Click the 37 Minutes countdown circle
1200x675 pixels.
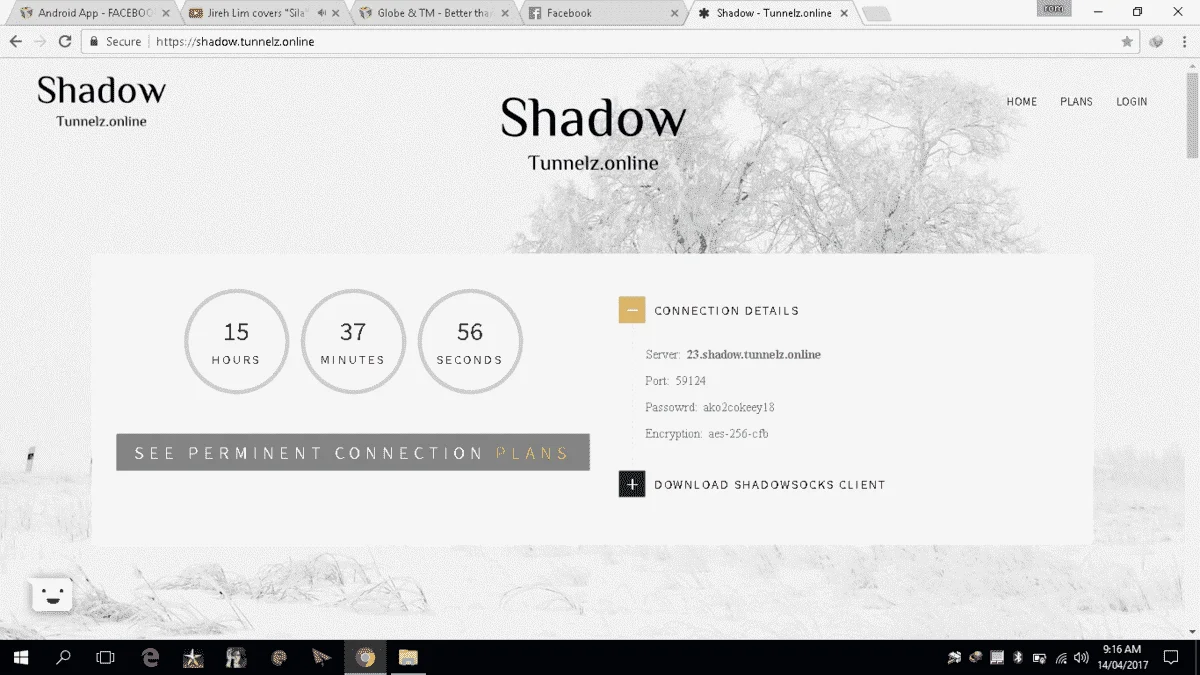click(353, 341)
